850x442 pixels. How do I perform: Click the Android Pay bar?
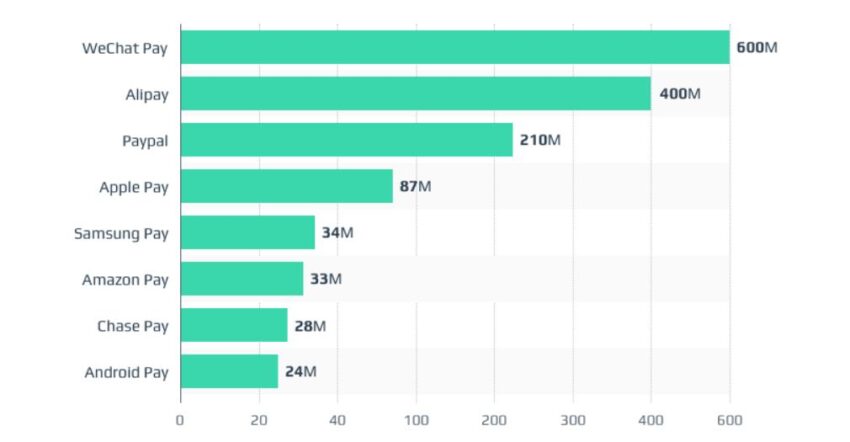[229, 371]
